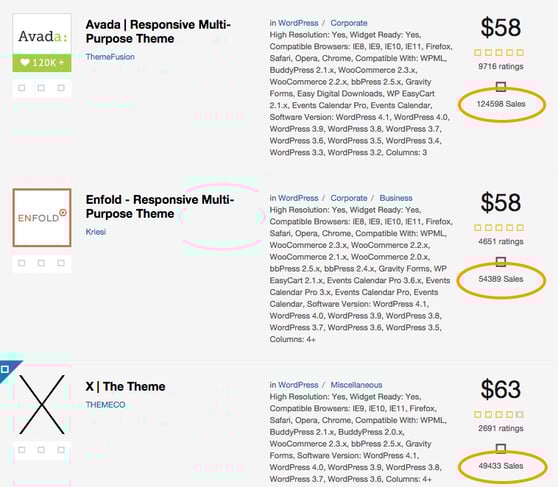Click the first small icon under Avada thumbnail

point(22,88)
